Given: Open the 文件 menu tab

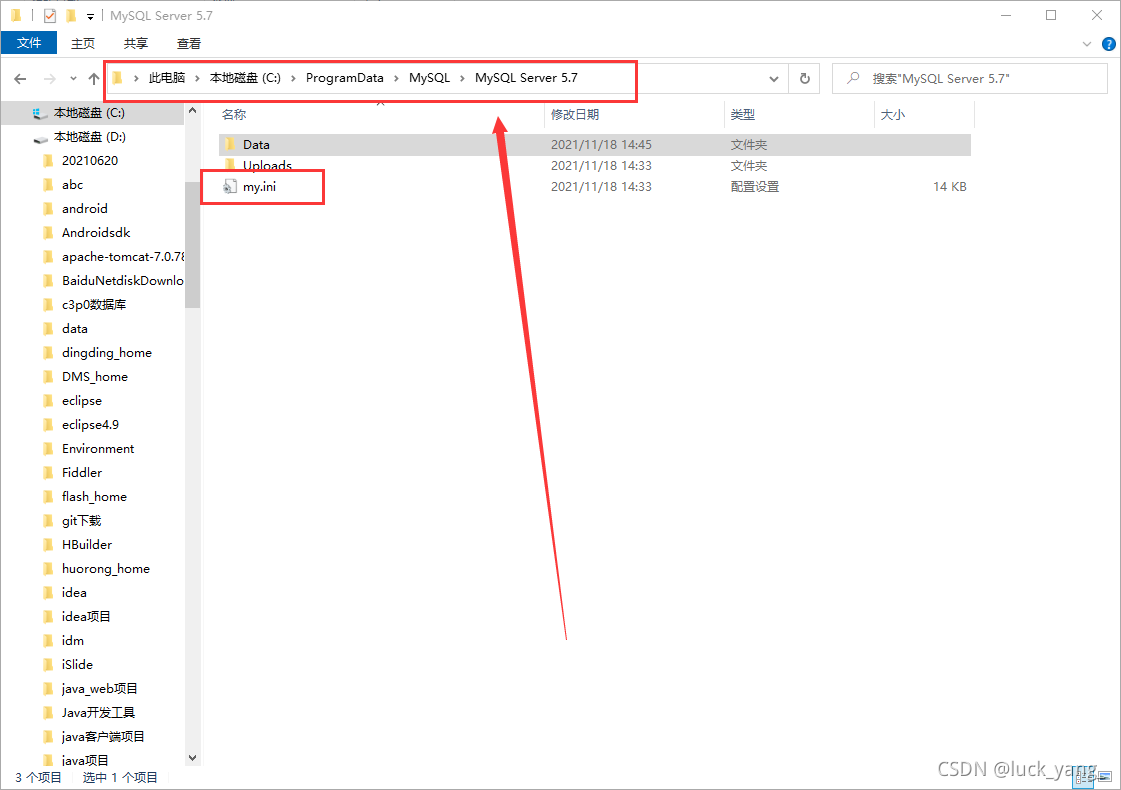Looking at the screenshot, I should coord(29,43).
